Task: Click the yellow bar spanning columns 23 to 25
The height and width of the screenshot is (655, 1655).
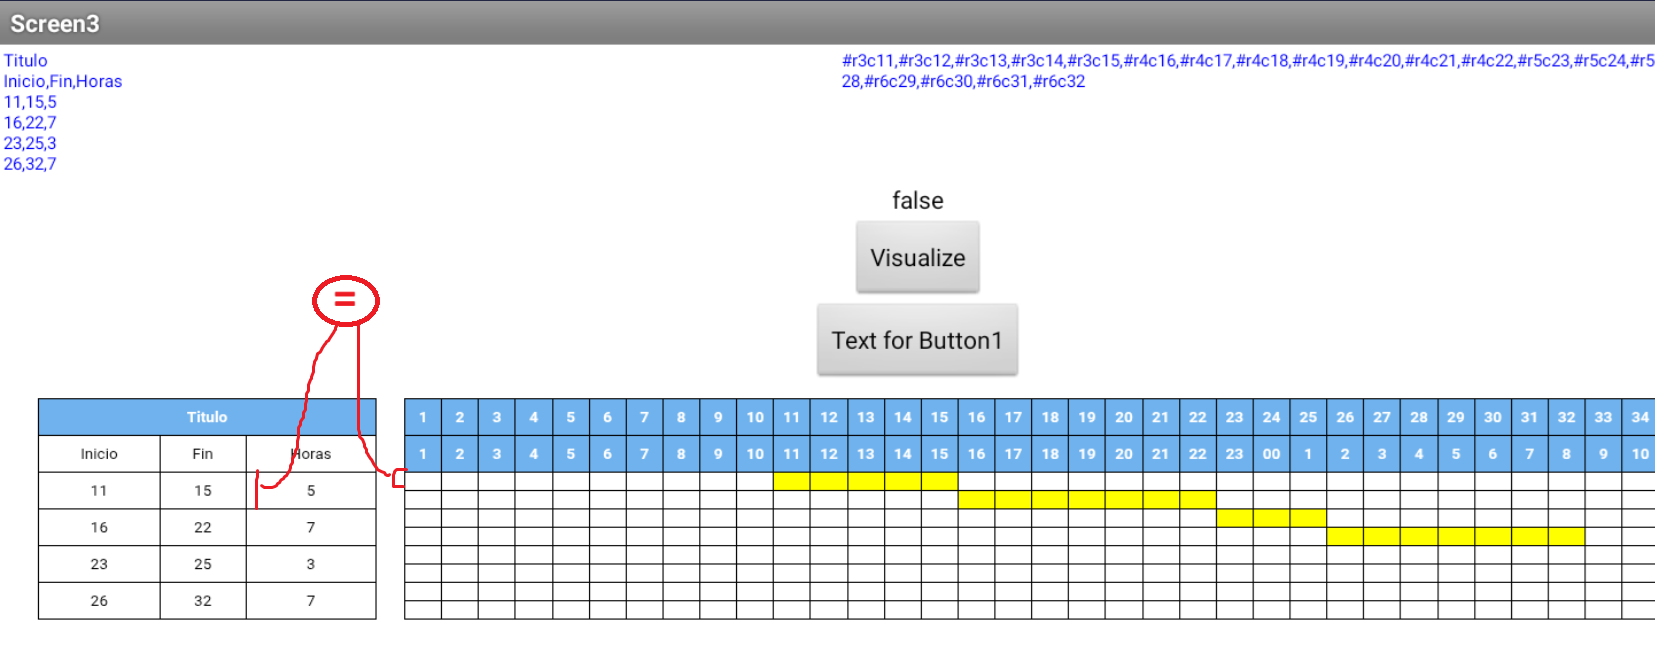Action: point(1271,517)
